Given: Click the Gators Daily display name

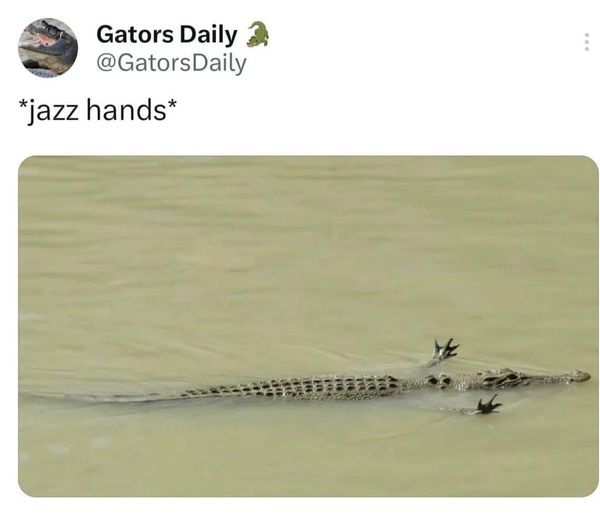Looking at the screenshot, I should [166, 34].
